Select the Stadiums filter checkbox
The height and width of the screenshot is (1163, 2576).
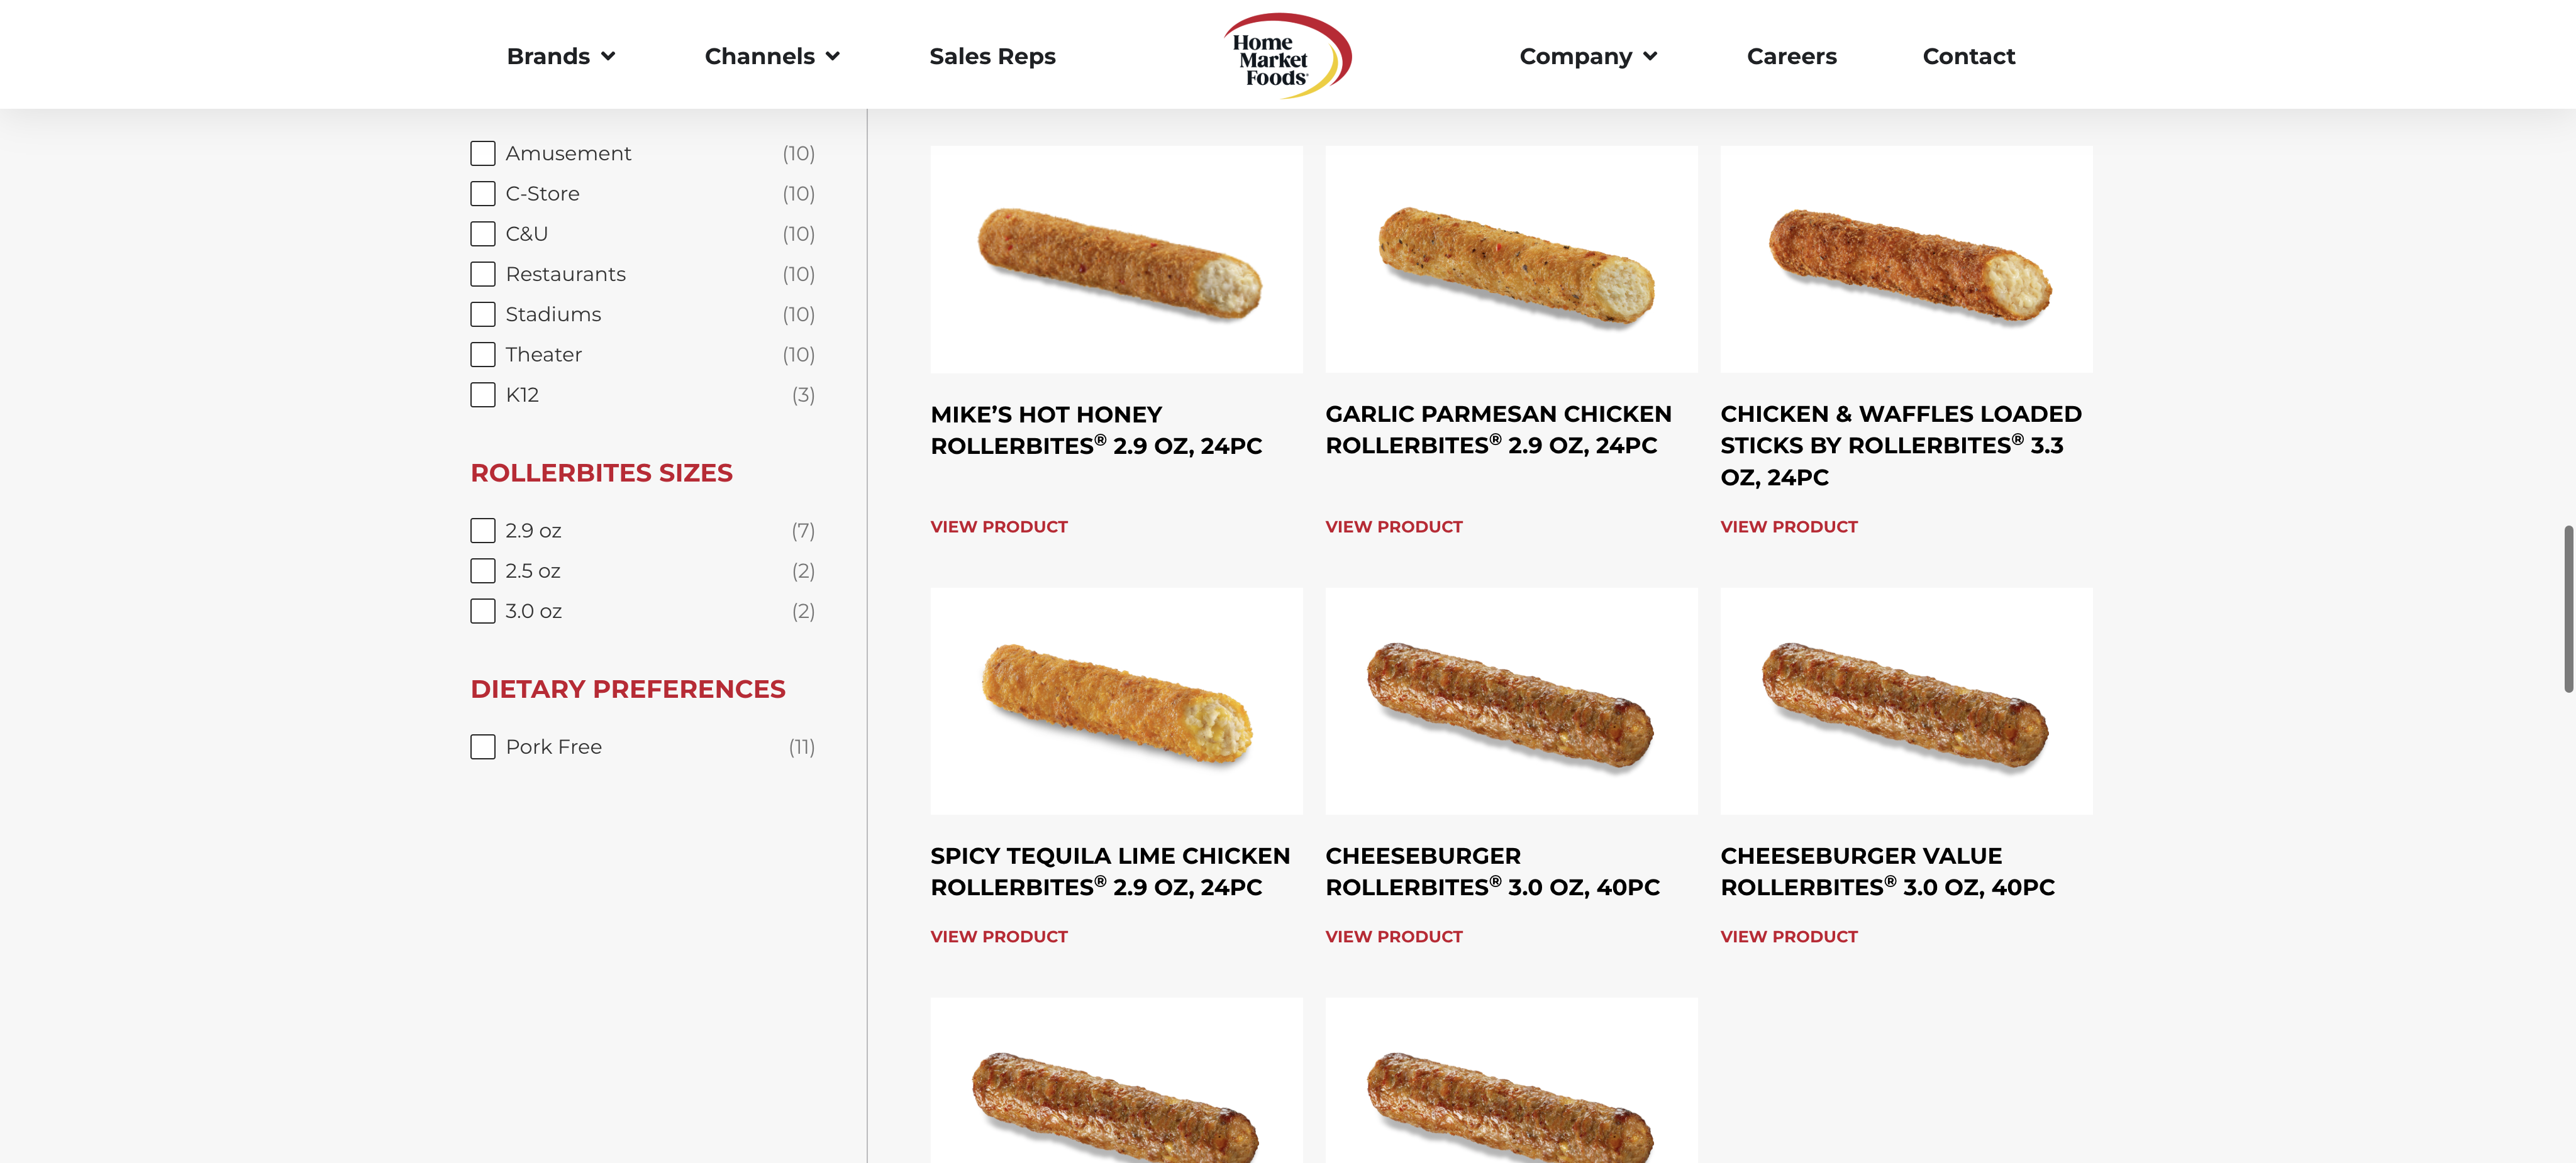click(483, 315)
